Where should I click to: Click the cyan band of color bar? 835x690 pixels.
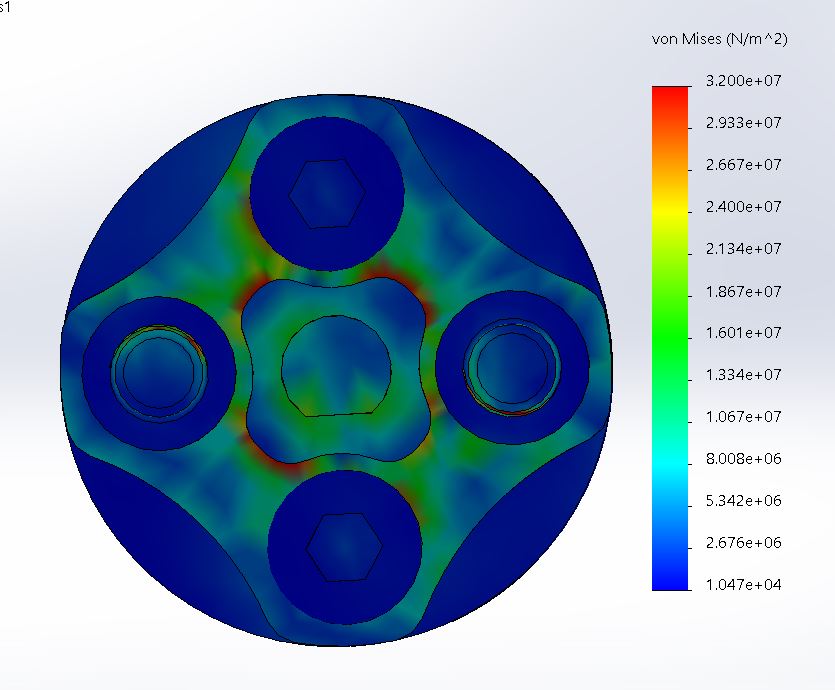point(670,461)
